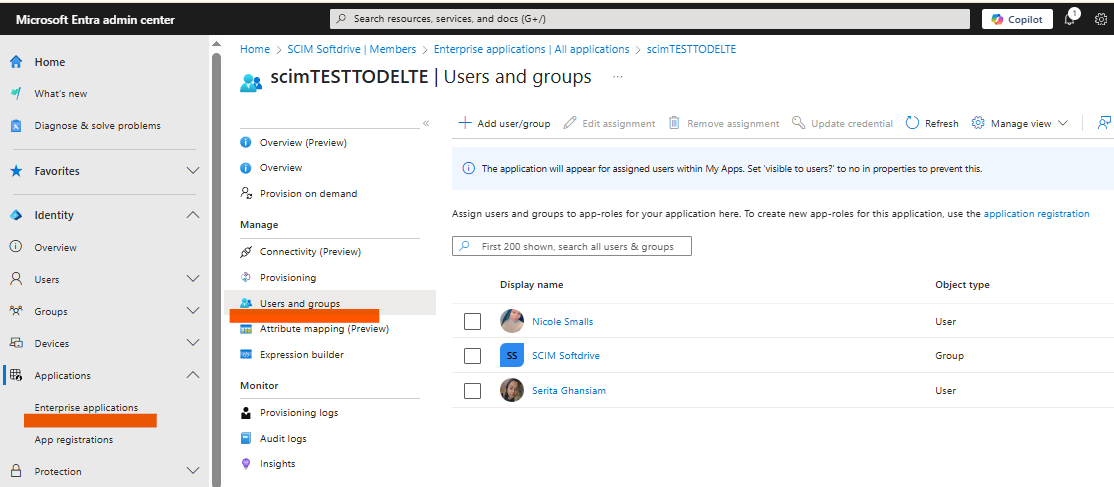The image size is (1114, 487).
Task: Open Provisioning menu item
Action: (x=288, y=277)
